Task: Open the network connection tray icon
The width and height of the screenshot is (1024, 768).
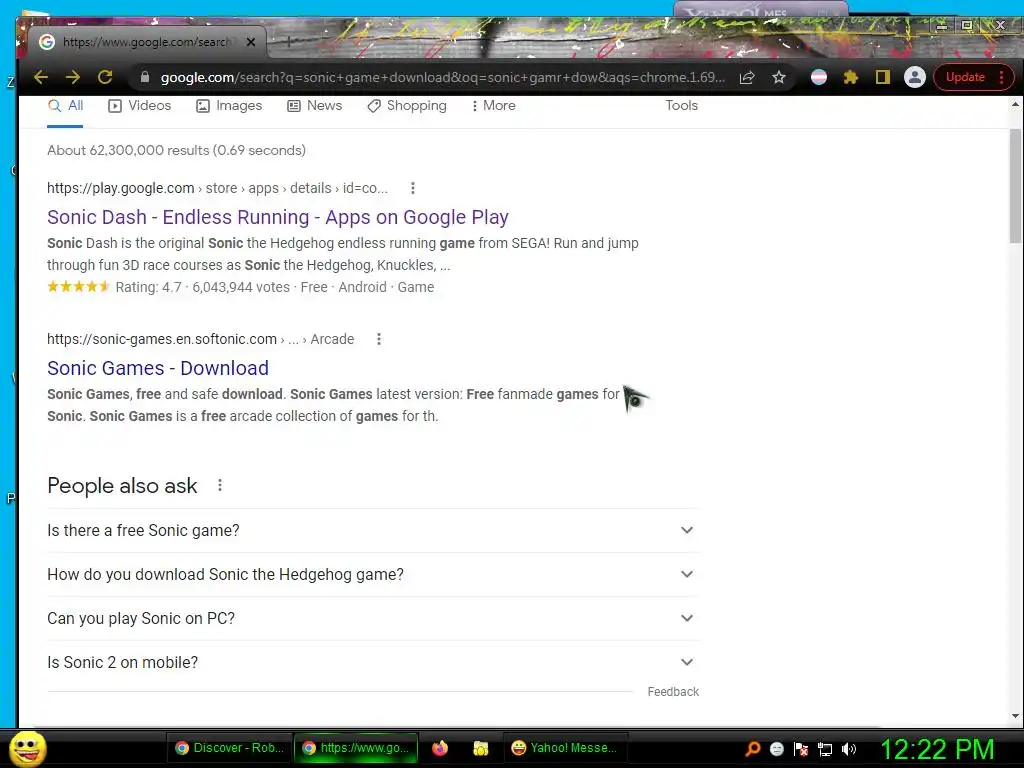Action: click(825, 748)
